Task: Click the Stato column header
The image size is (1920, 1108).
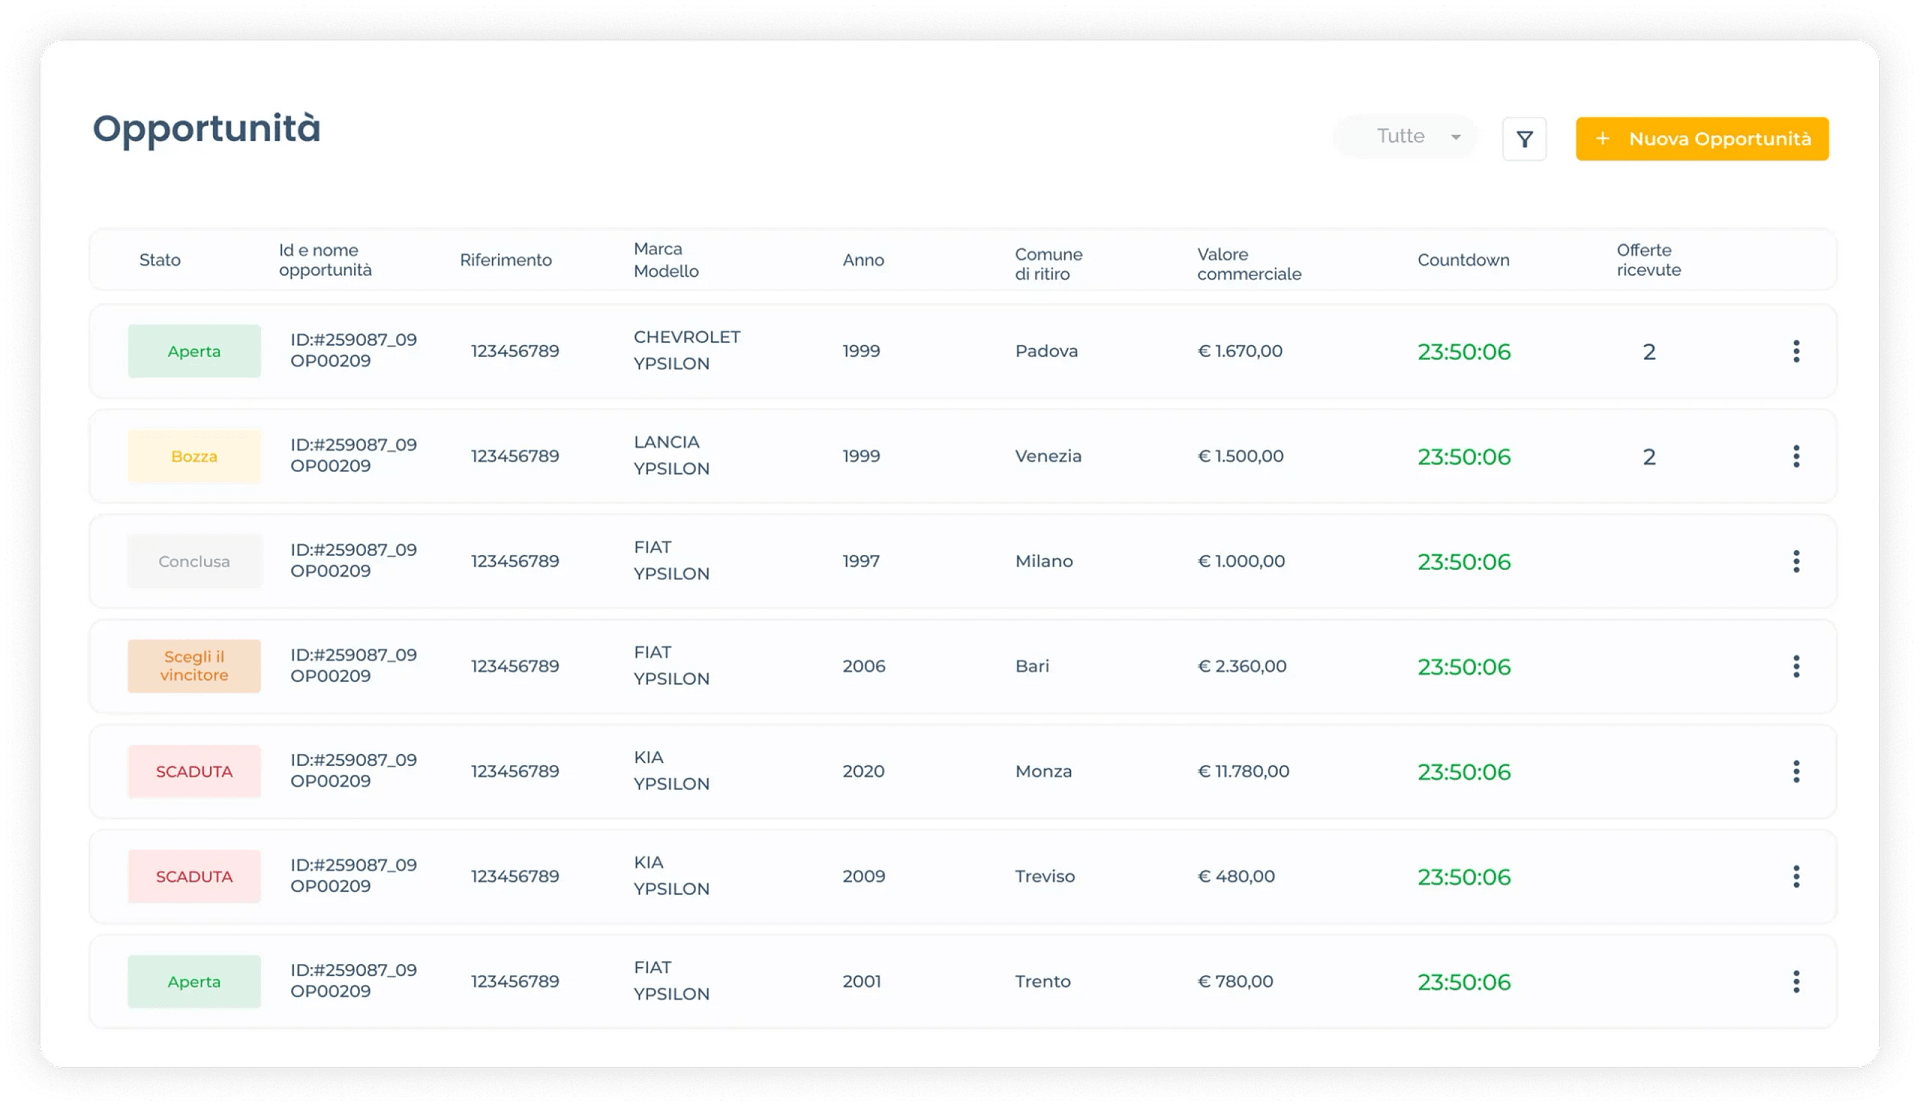Action: 160,260
